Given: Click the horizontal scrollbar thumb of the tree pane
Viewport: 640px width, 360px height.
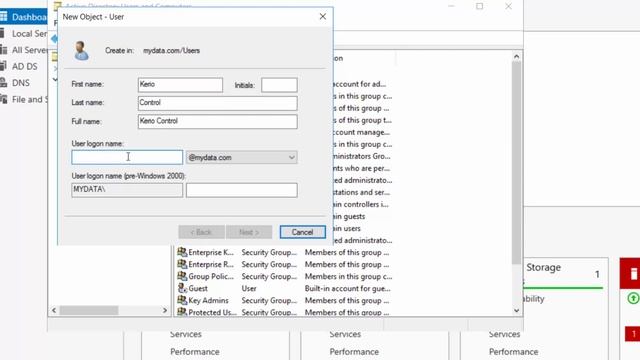Looking at the screenshot, I should [89, 311].
